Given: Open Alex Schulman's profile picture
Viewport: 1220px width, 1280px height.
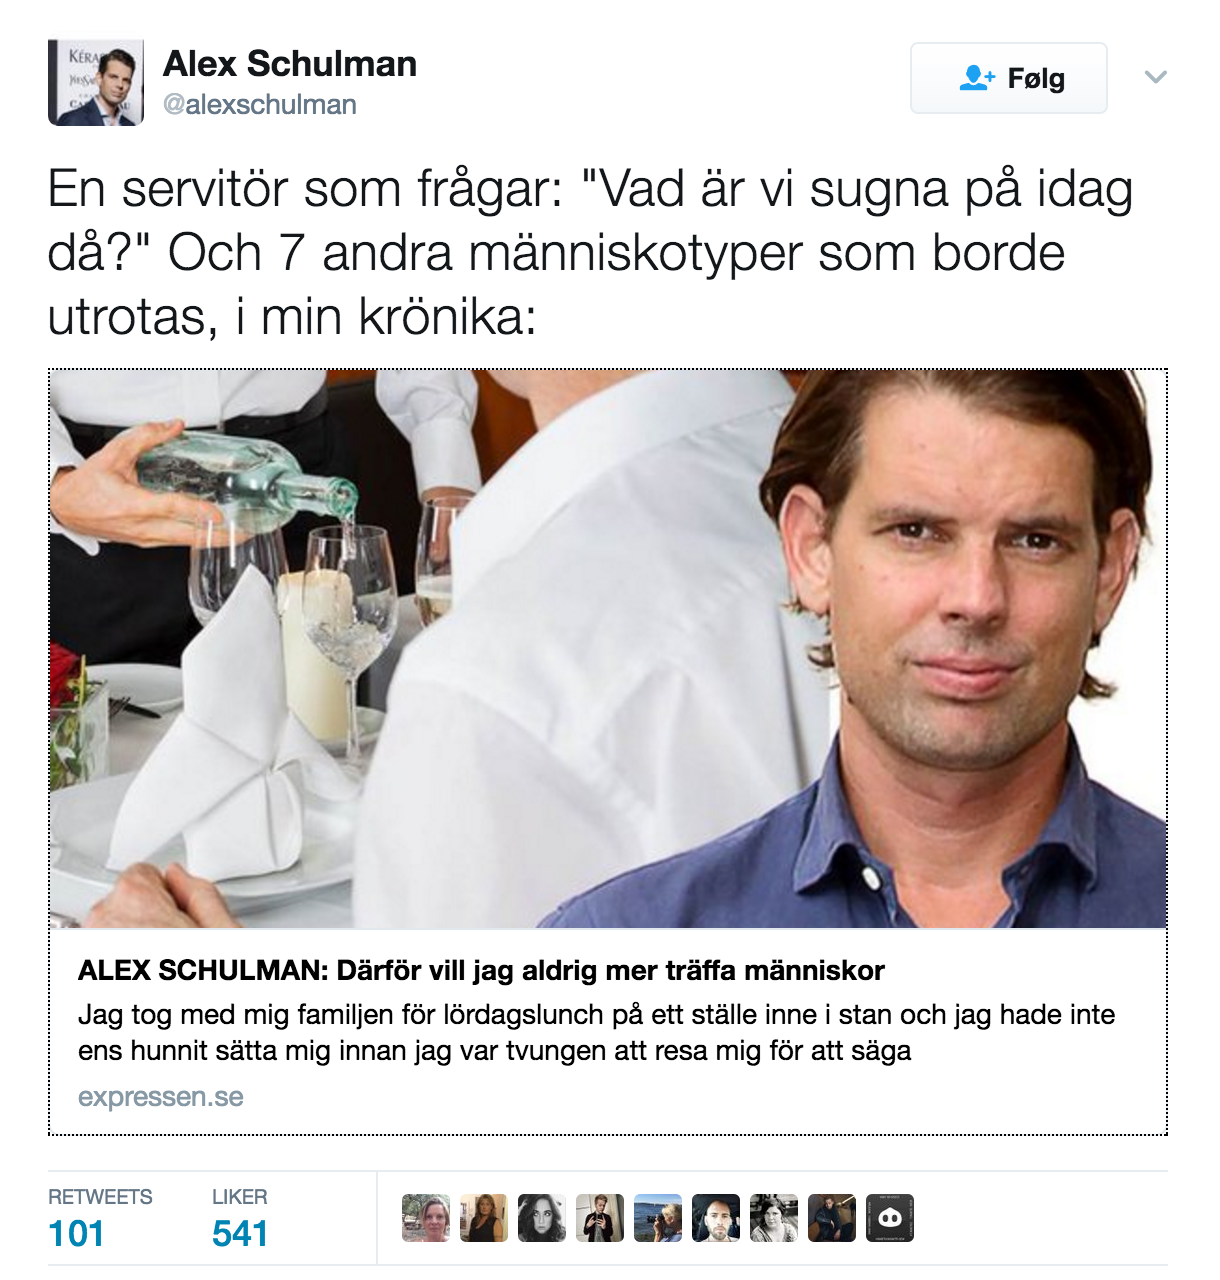Looking at the screenshot, I should pyautogui.click(x=96, y=83).
